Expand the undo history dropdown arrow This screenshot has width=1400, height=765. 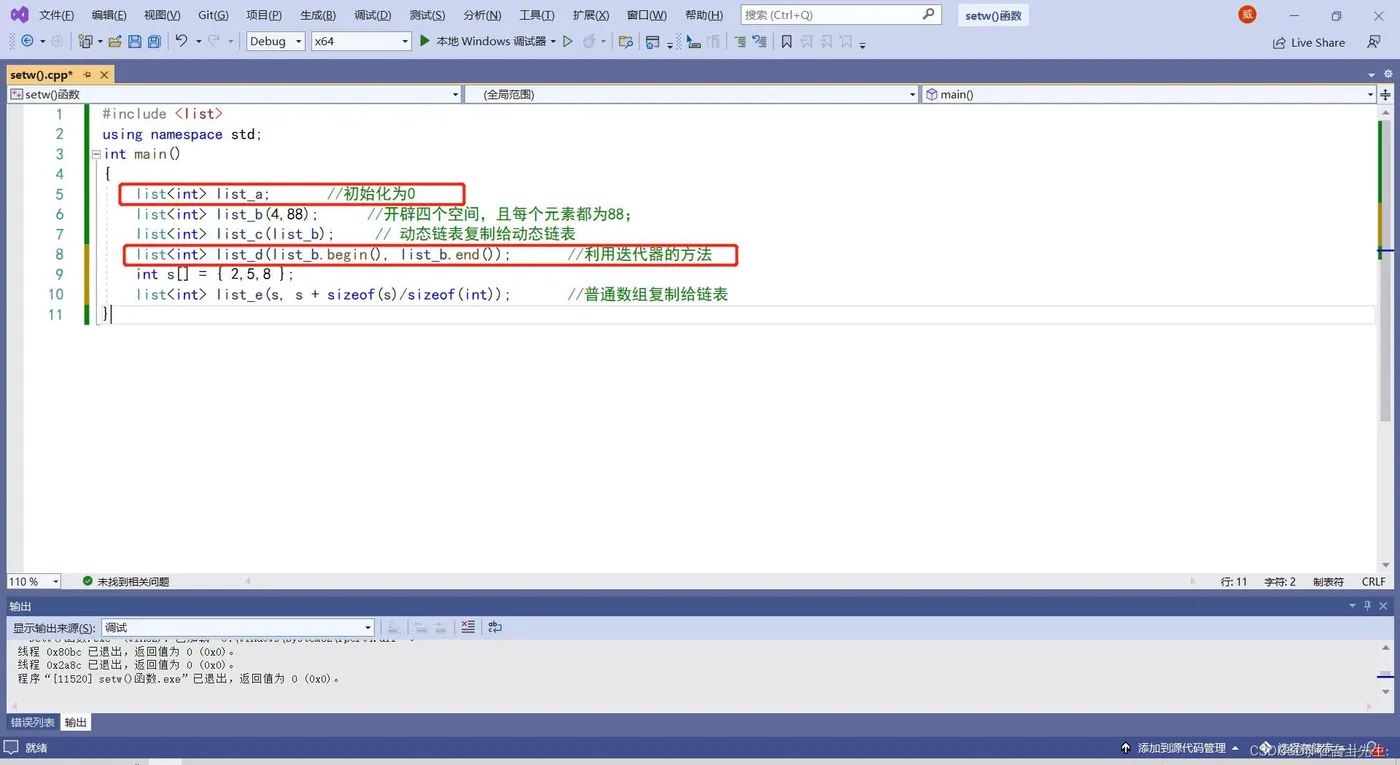coord(198,41)
